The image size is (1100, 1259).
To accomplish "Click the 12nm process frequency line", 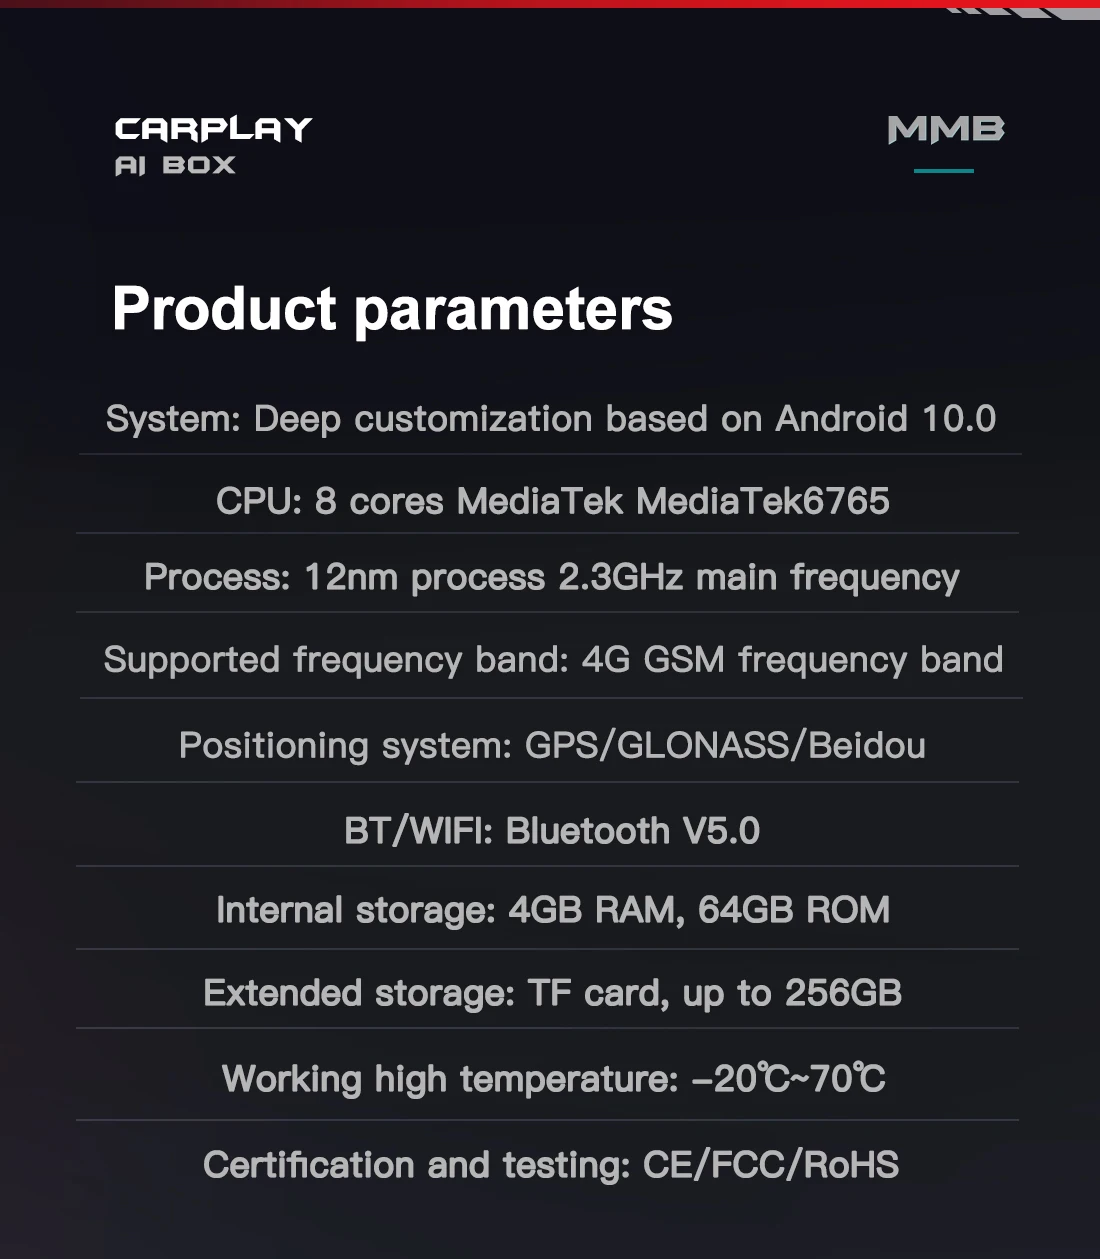I will (551, 577).
